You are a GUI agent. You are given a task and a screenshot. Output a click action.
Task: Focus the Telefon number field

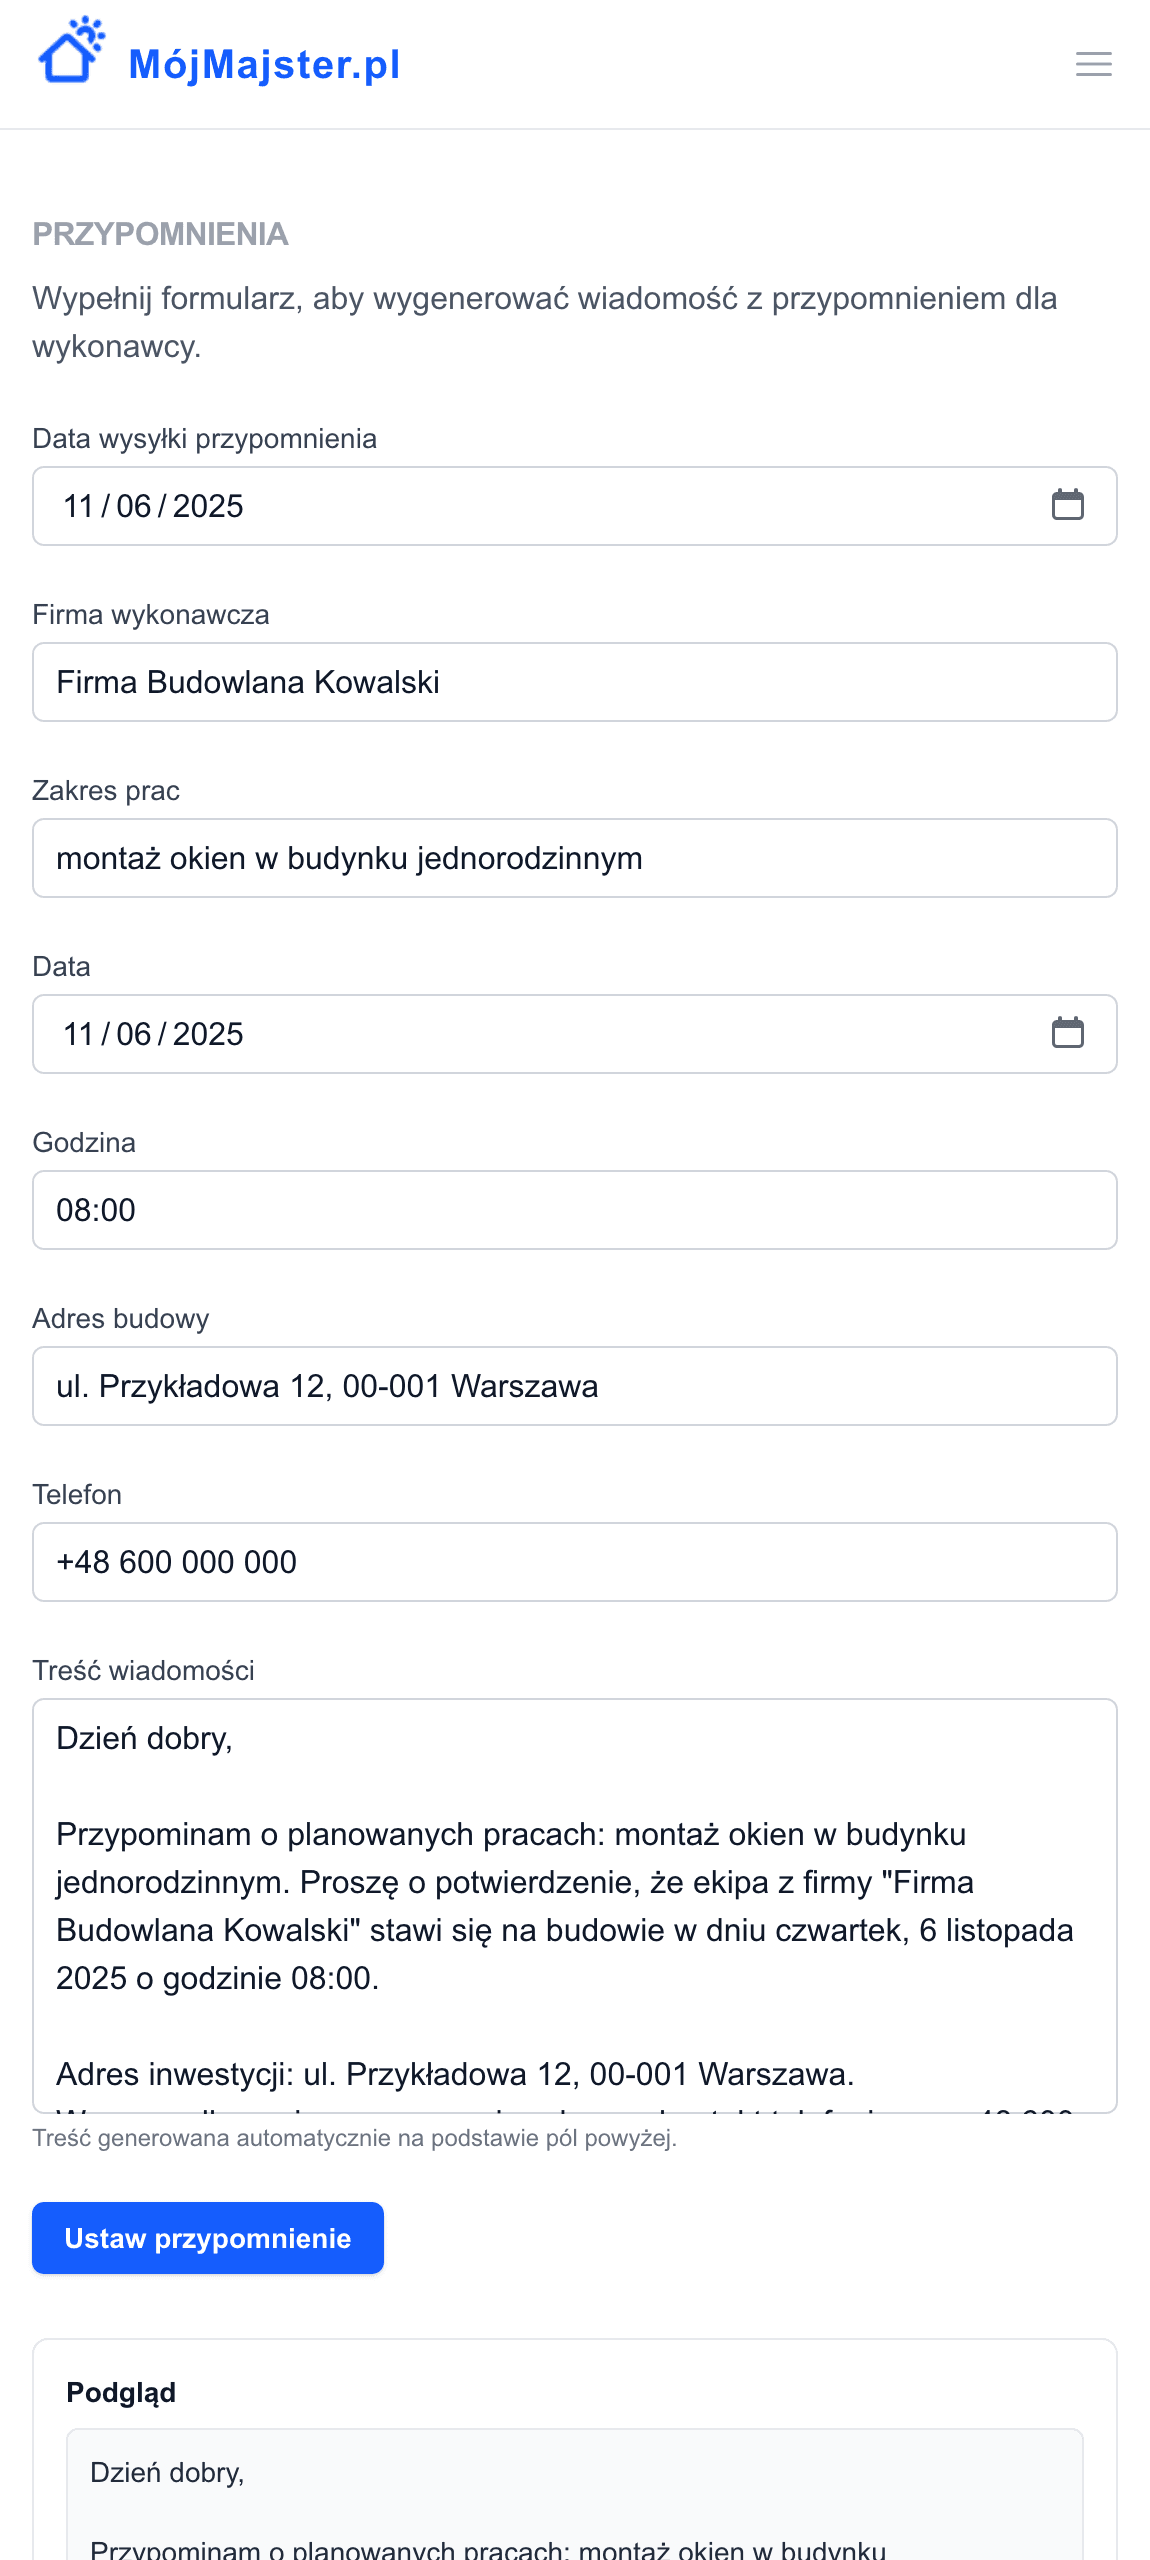(574, 1562)
